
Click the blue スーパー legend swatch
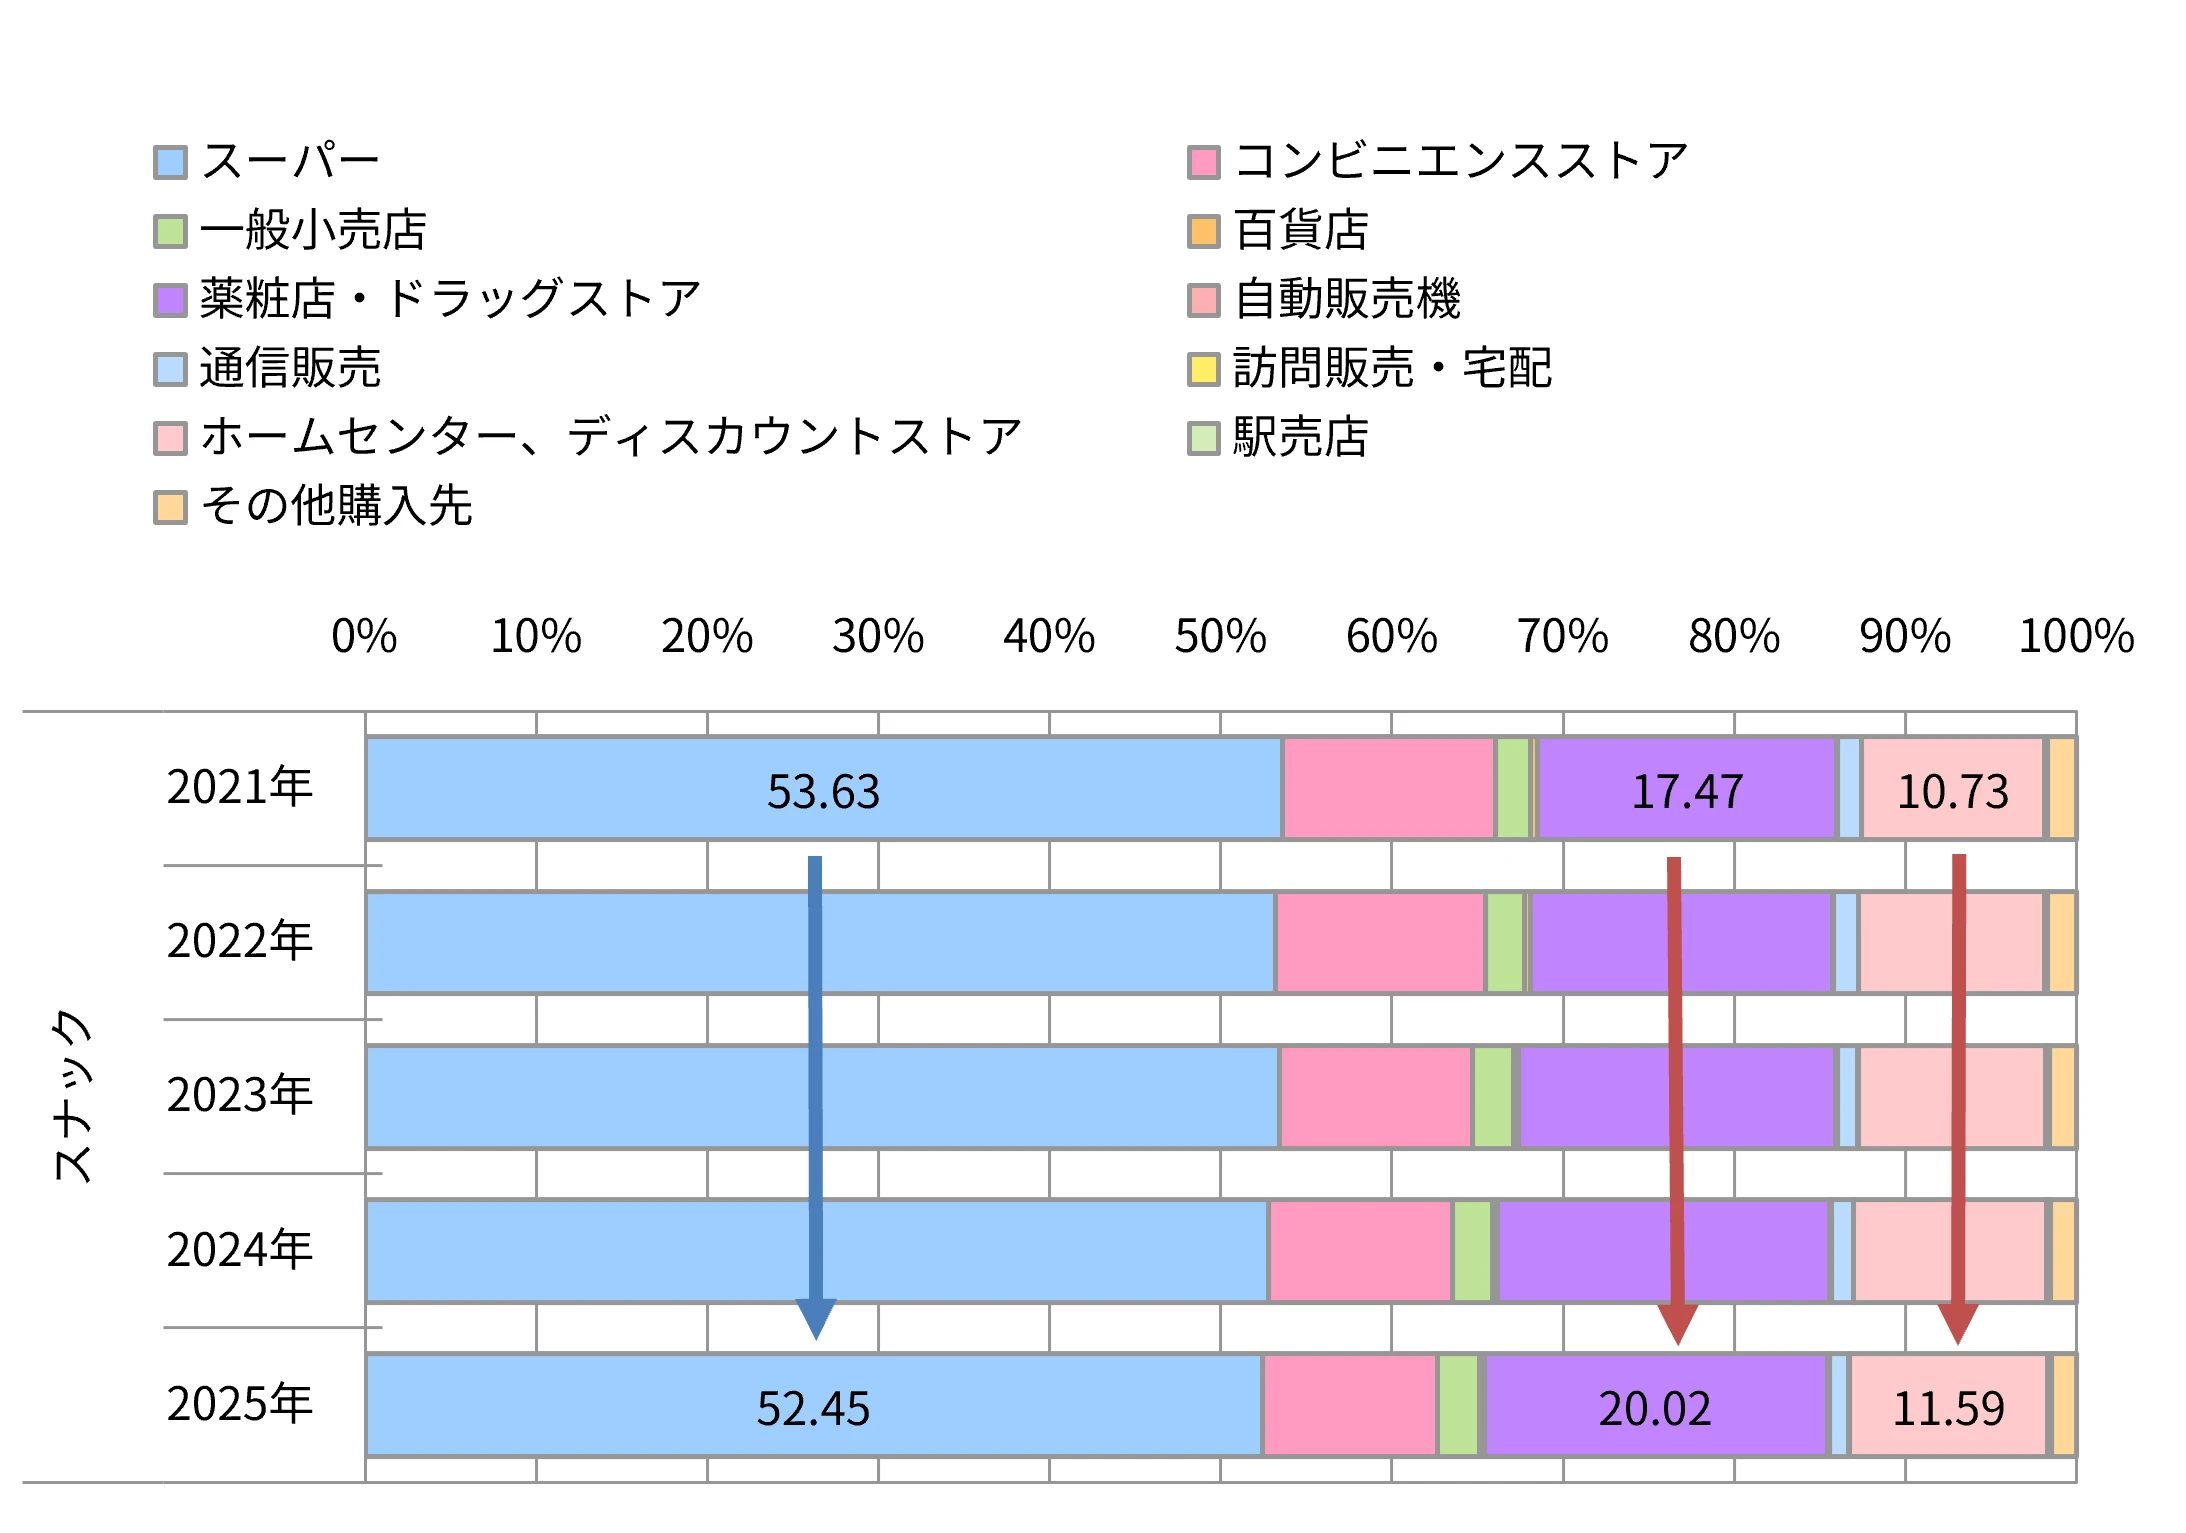170,162
